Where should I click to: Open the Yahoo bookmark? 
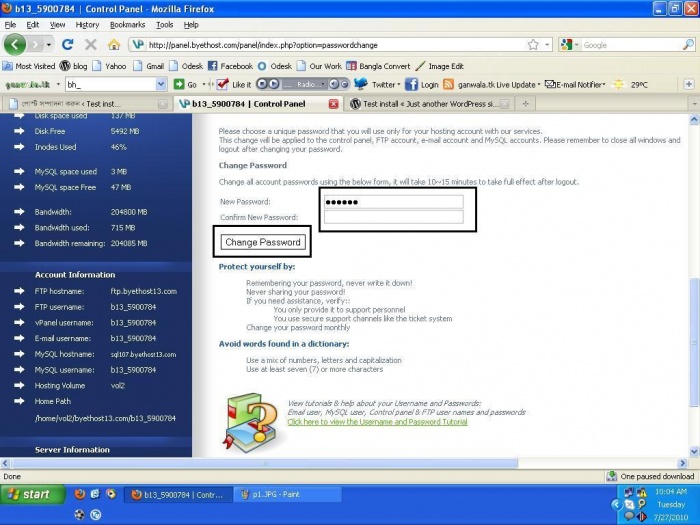click(x=109, y=66)
